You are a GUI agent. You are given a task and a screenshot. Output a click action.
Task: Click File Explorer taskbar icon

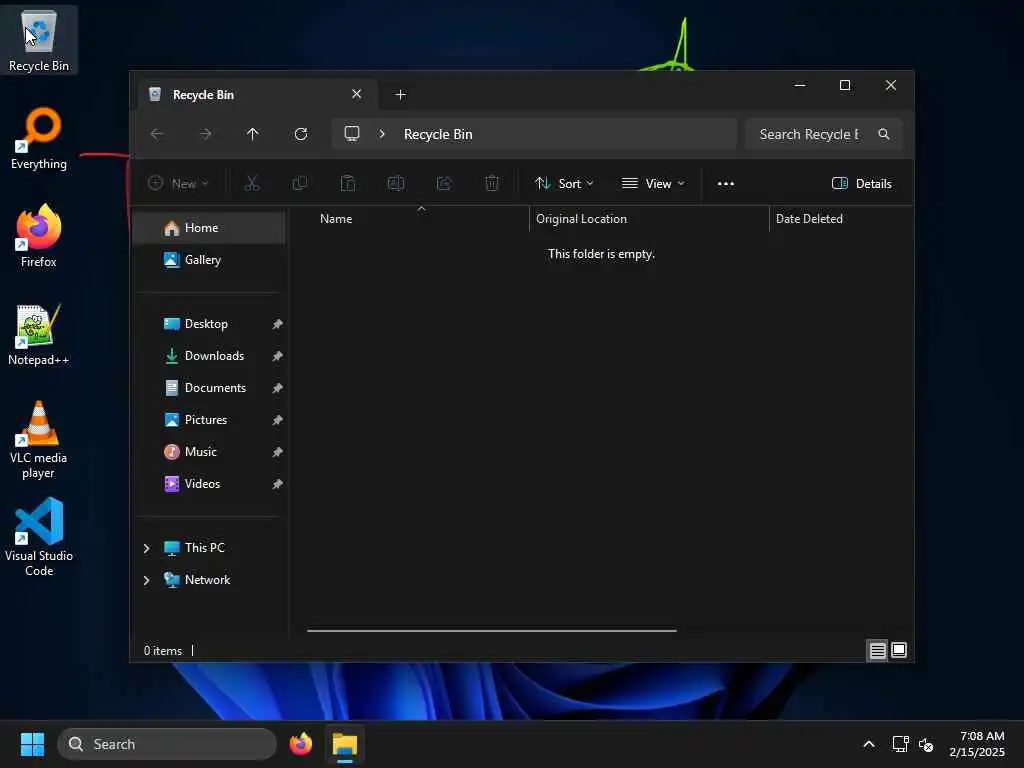point(345,744)
